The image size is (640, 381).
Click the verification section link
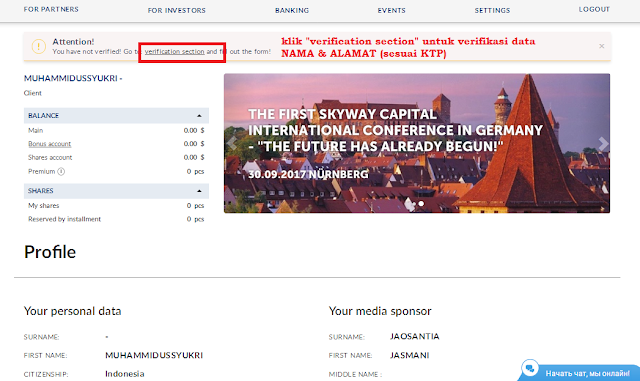pyautogui.click(x=174, y=51)
